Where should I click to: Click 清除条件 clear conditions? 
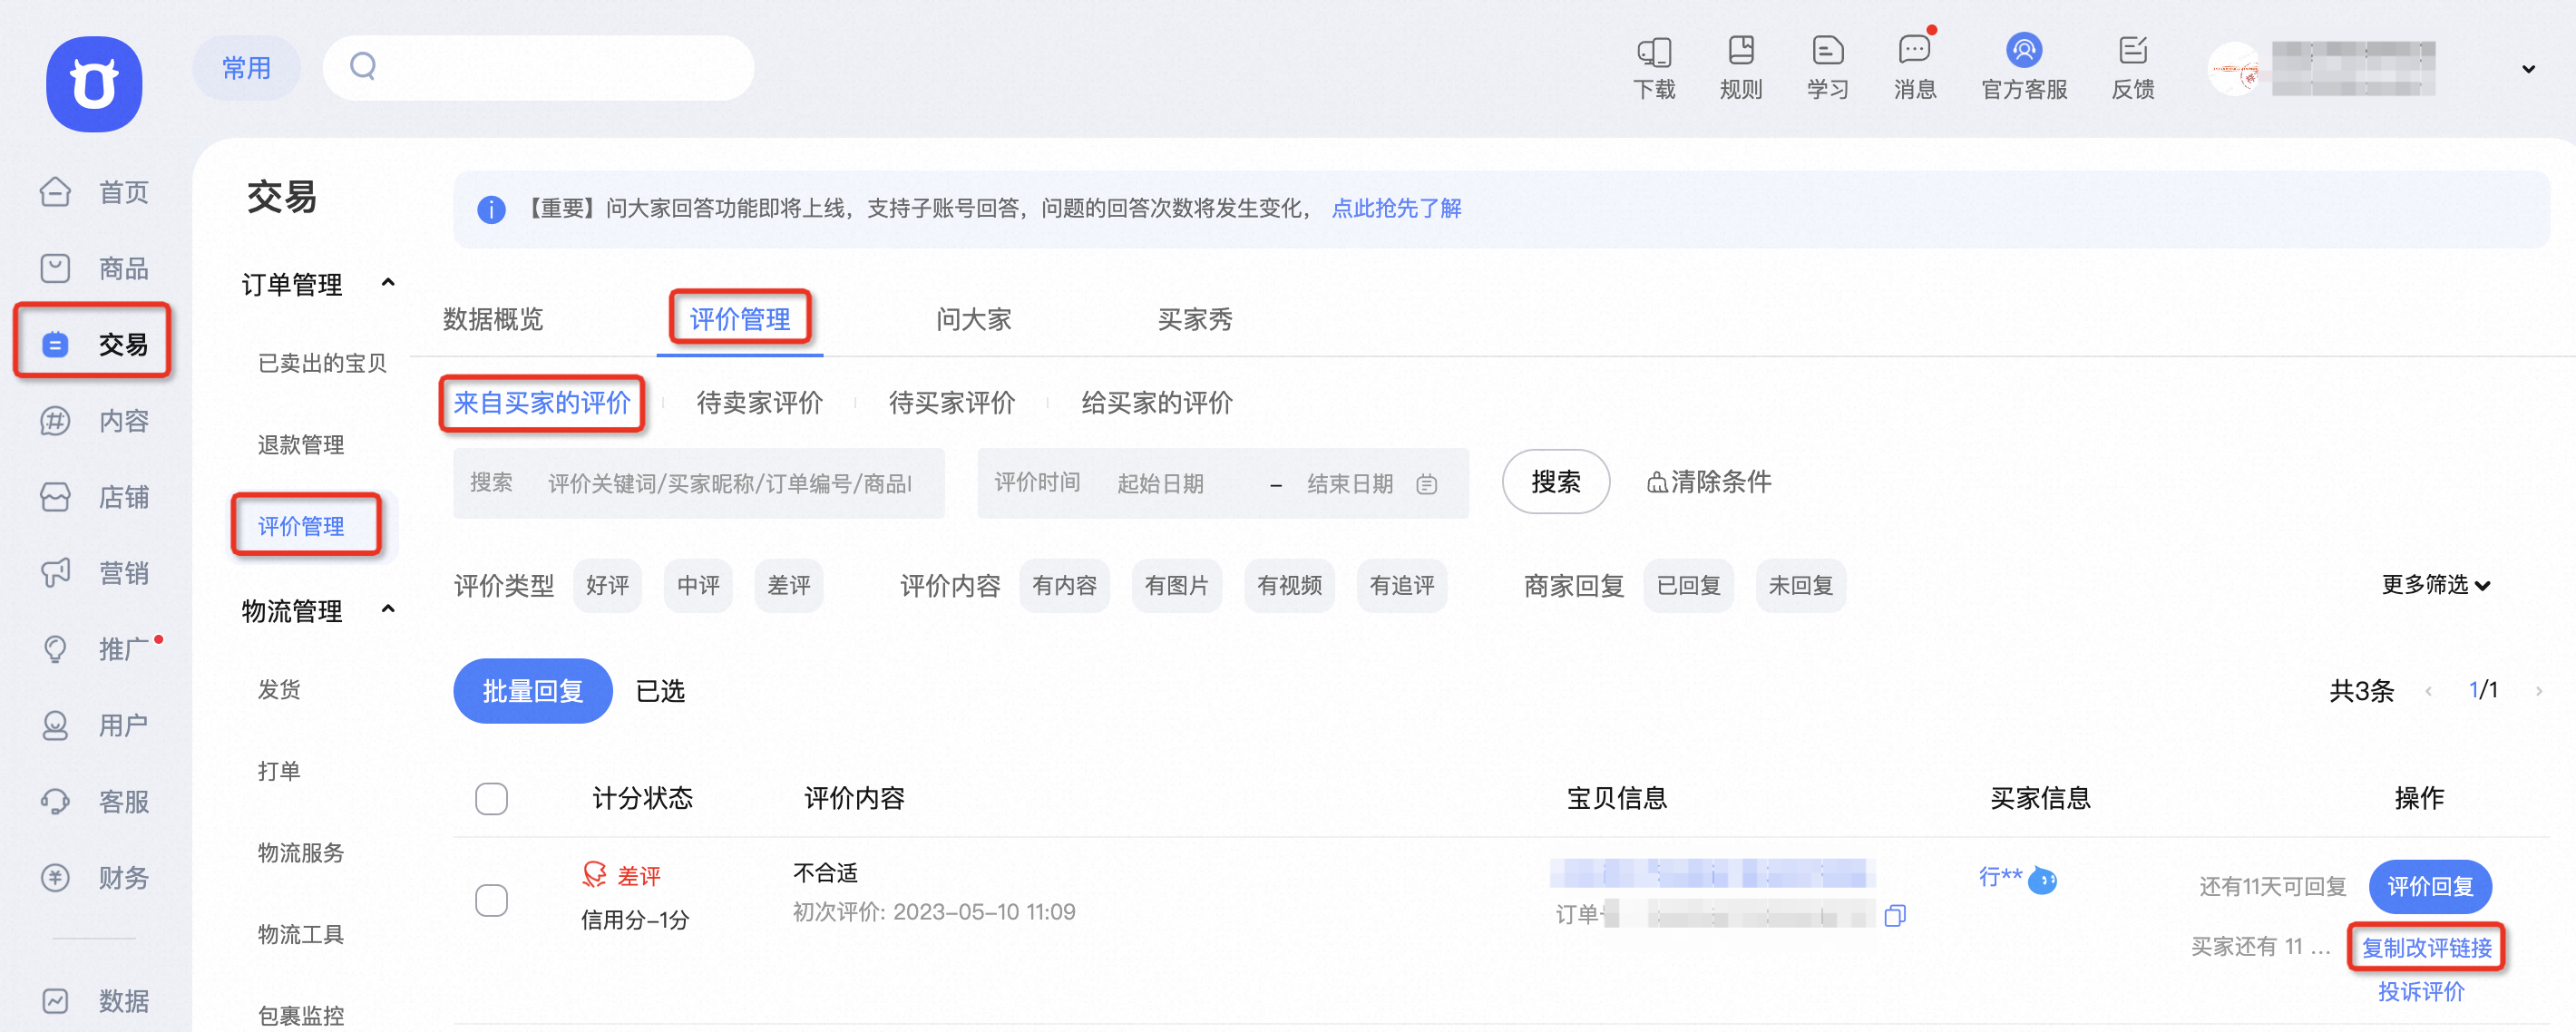[1709, 482]
